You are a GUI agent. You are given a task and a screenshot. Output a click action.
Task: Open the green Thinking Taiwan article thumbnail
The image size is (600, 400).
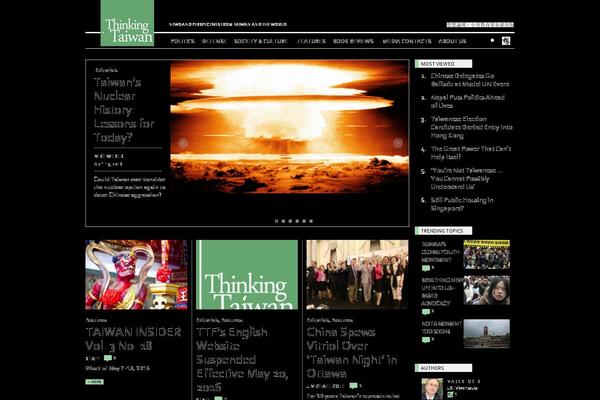(247, 275)
